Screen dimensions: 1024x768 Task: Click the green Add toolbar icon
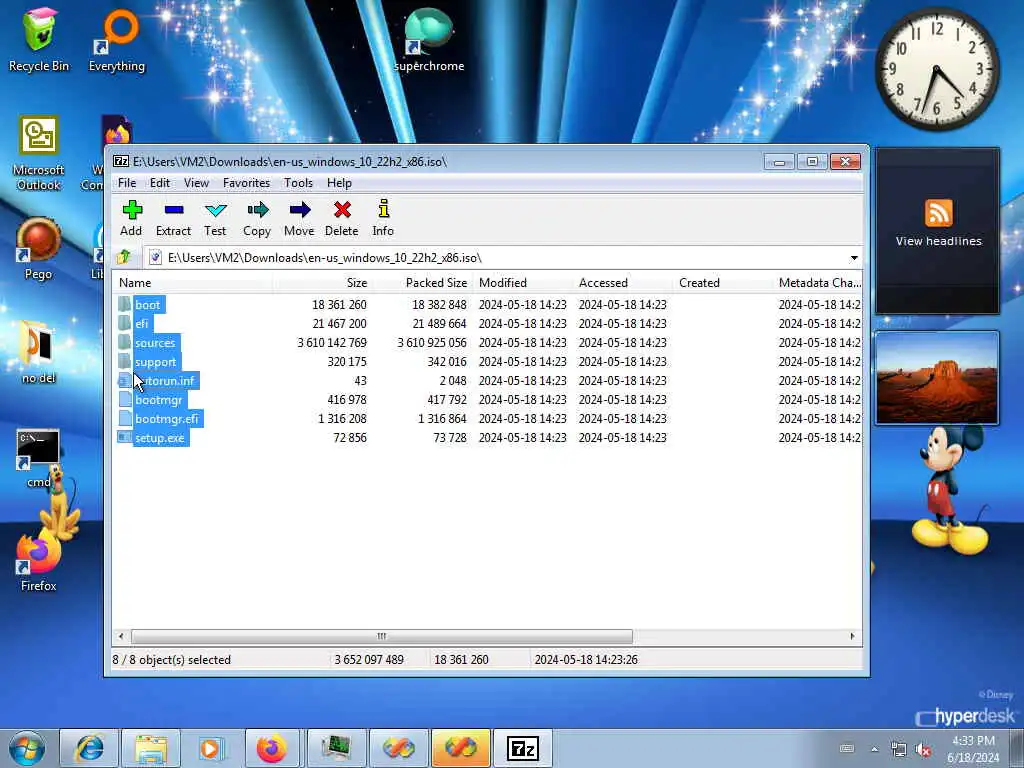[131, 210]
